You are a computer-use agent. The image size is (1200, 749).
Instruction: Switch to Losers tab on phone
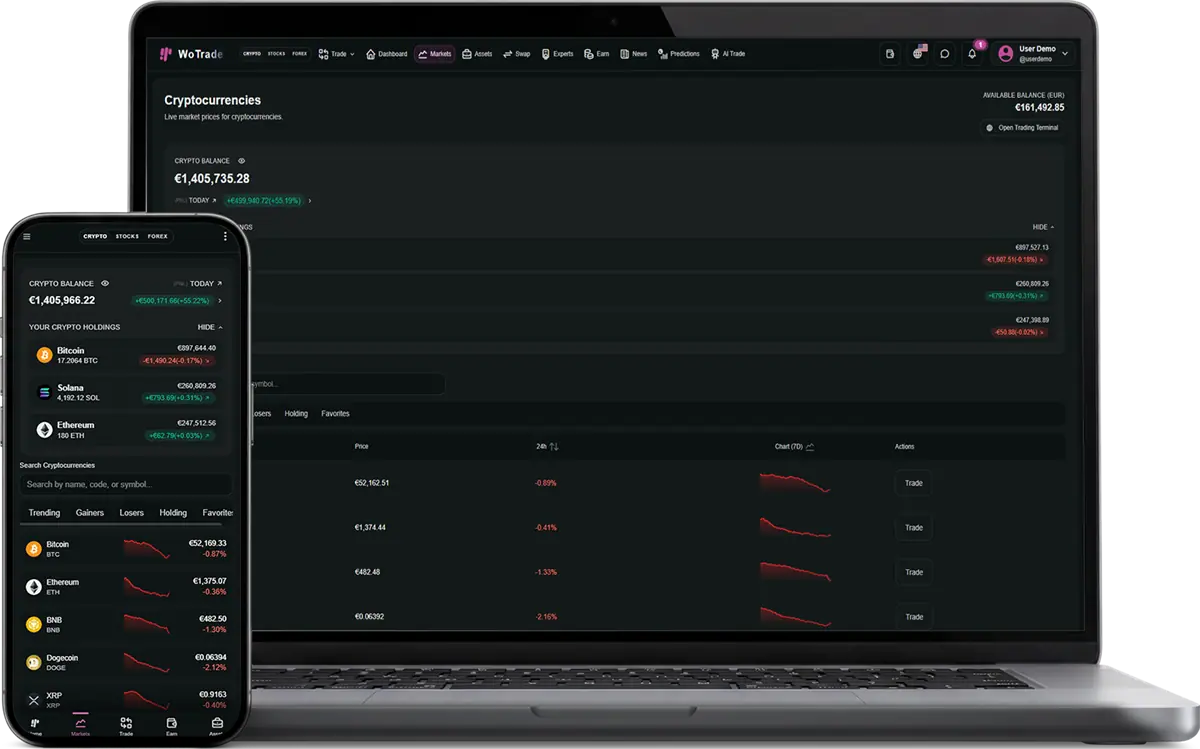point(131,513)
